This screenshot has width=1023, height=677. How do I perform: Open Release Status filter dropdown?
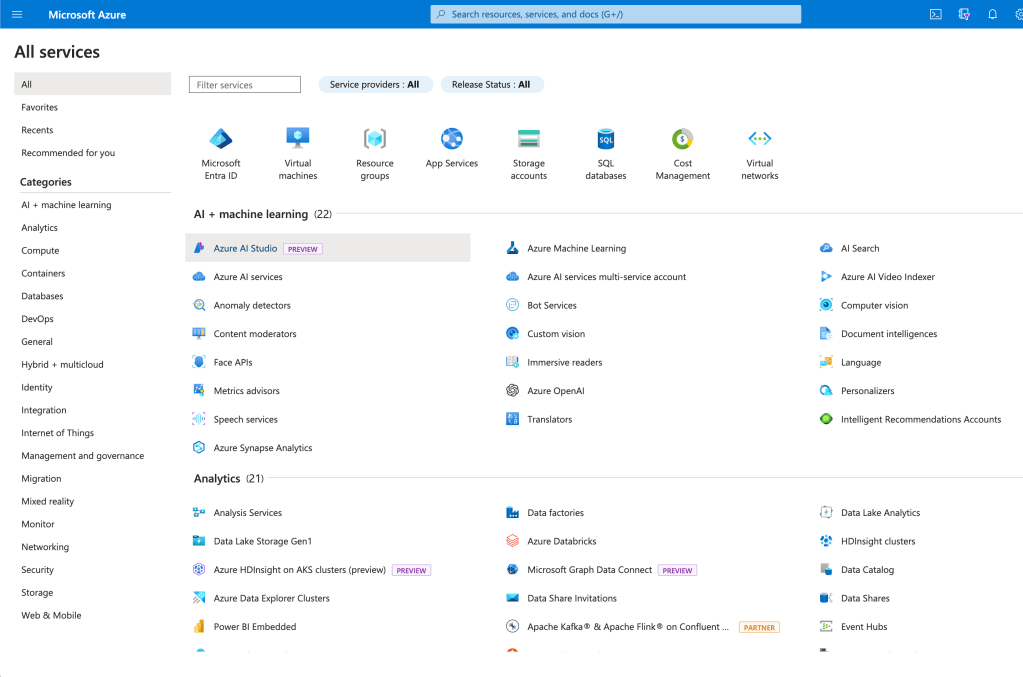coord(491,85)
